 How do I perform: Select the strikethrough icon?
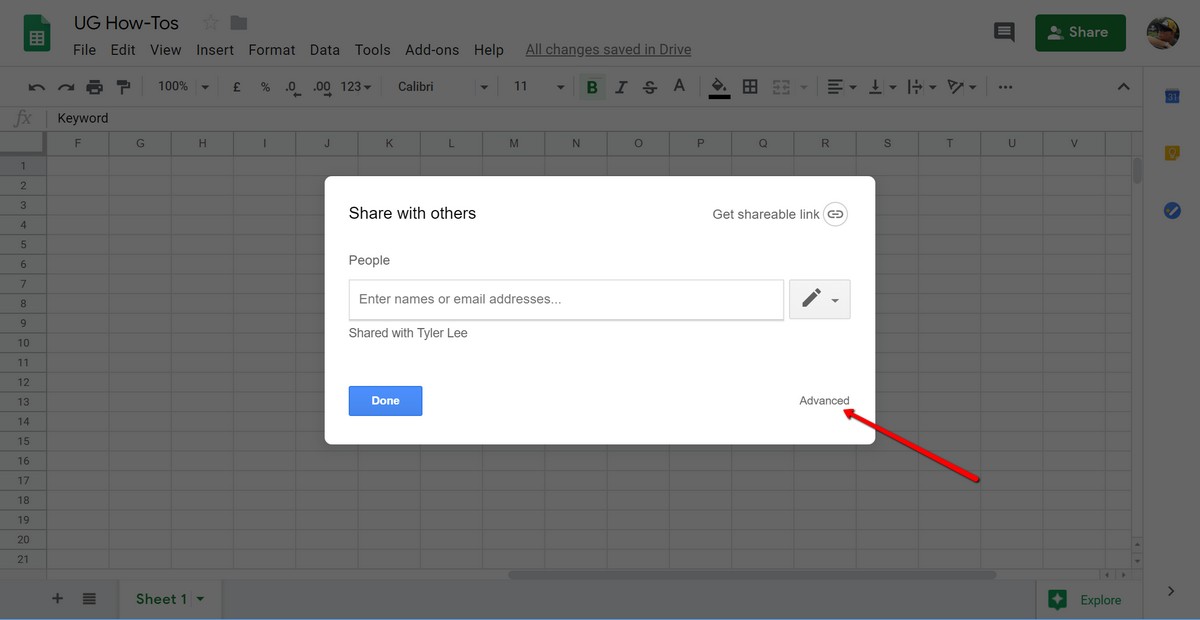649,86
